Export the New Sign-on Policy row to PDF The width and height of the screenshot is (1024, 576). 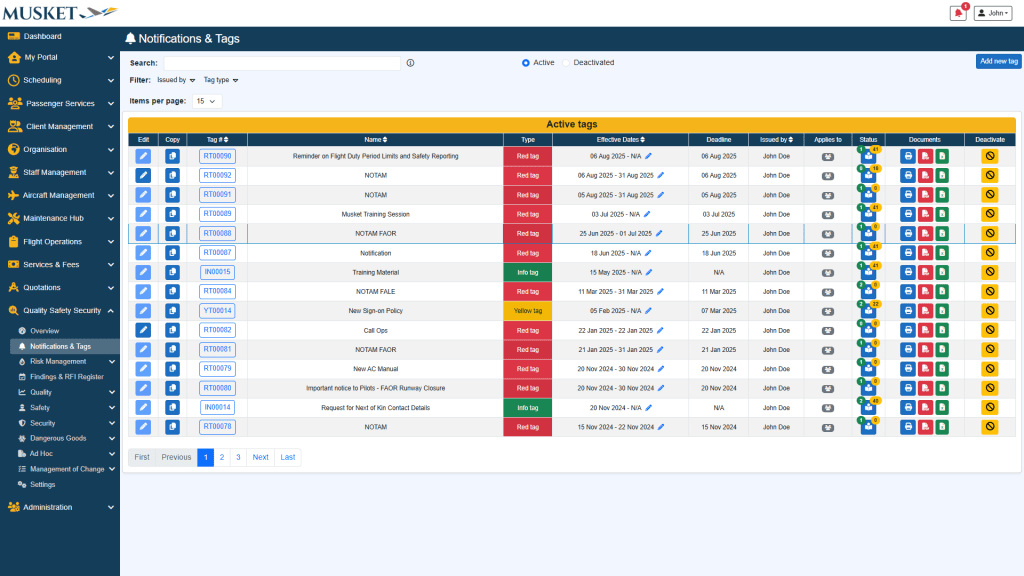coord(925,311)
